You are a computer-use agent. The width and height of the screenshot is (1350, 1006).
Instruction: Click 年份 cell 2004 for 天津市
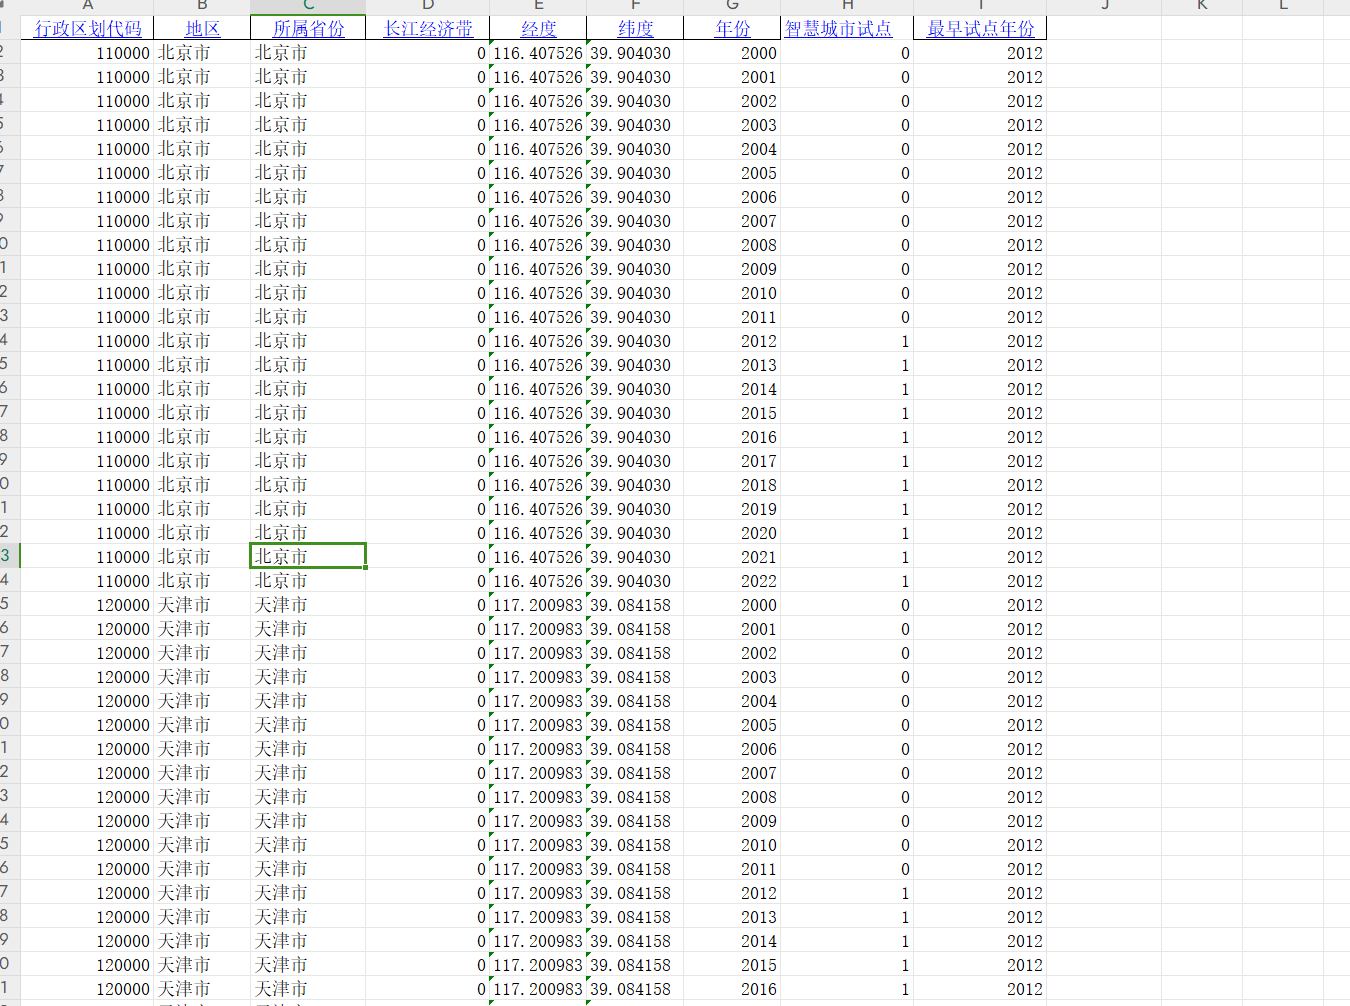(732, 701)
